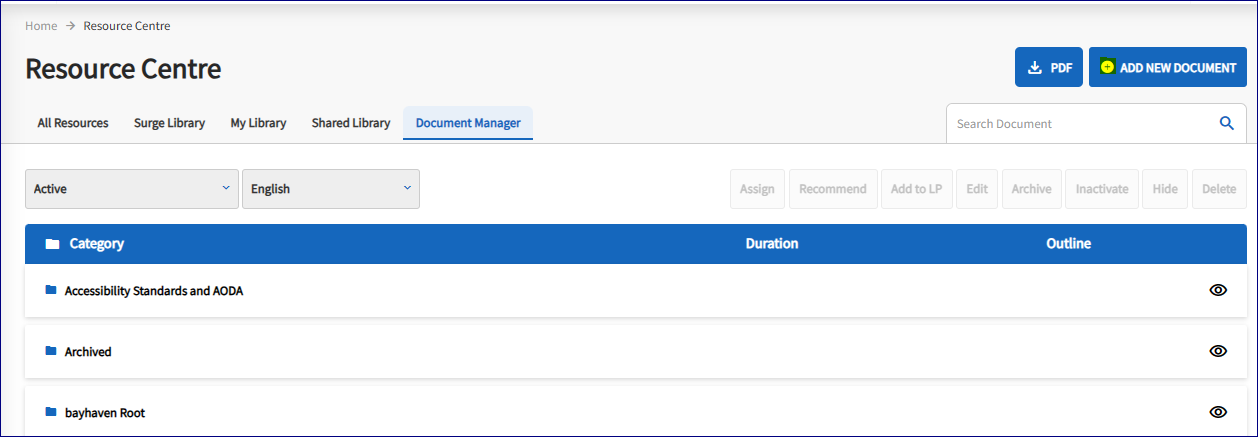Screen dimensions: 1258x437
Task: Switch to Surge Library tab
Action: [169, 123]
